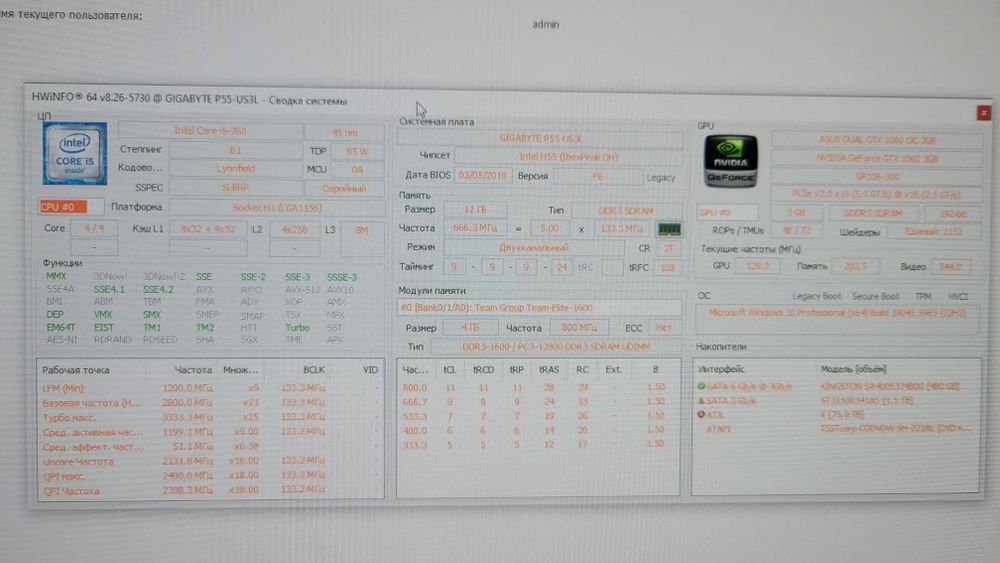Click the 333.3 timing table row

coord(538,444)
